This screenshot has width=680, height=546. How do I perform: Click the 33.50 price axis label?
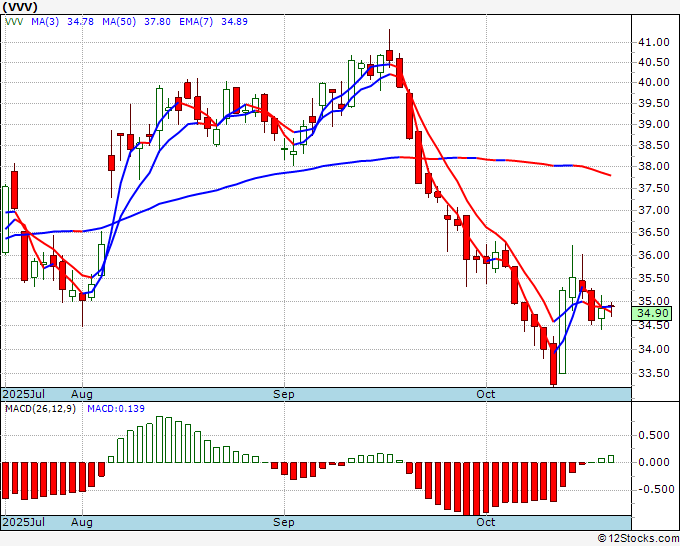tap(654, 373)
